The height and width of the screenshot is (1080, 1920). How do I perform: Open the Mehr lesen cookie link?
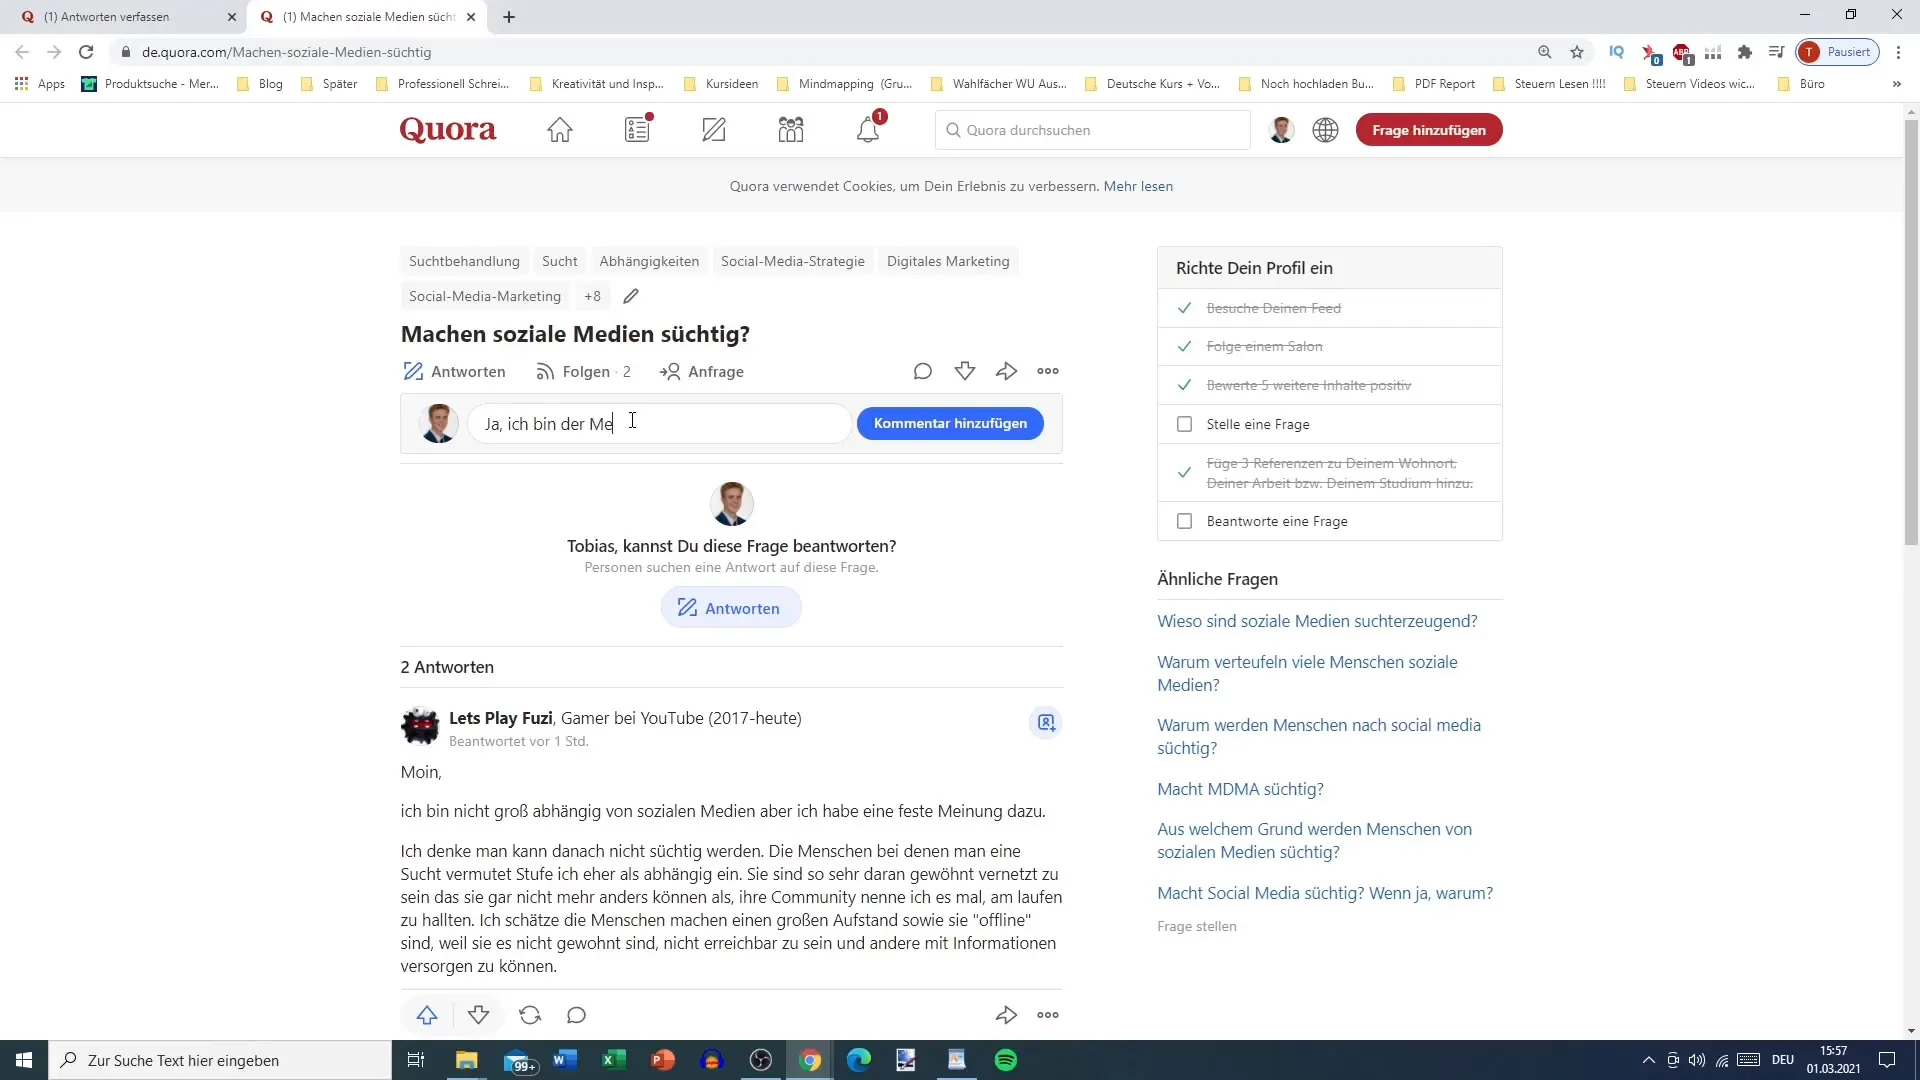point(1138,186)
